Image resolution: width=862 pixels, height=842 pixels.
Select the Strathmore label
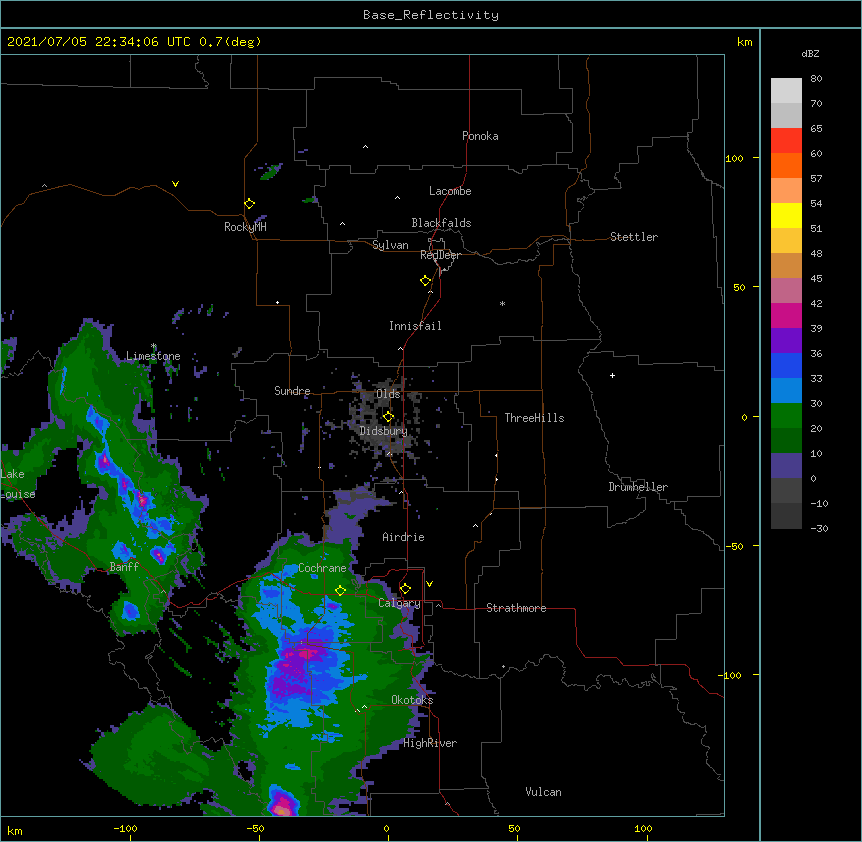tap(516, 608)
